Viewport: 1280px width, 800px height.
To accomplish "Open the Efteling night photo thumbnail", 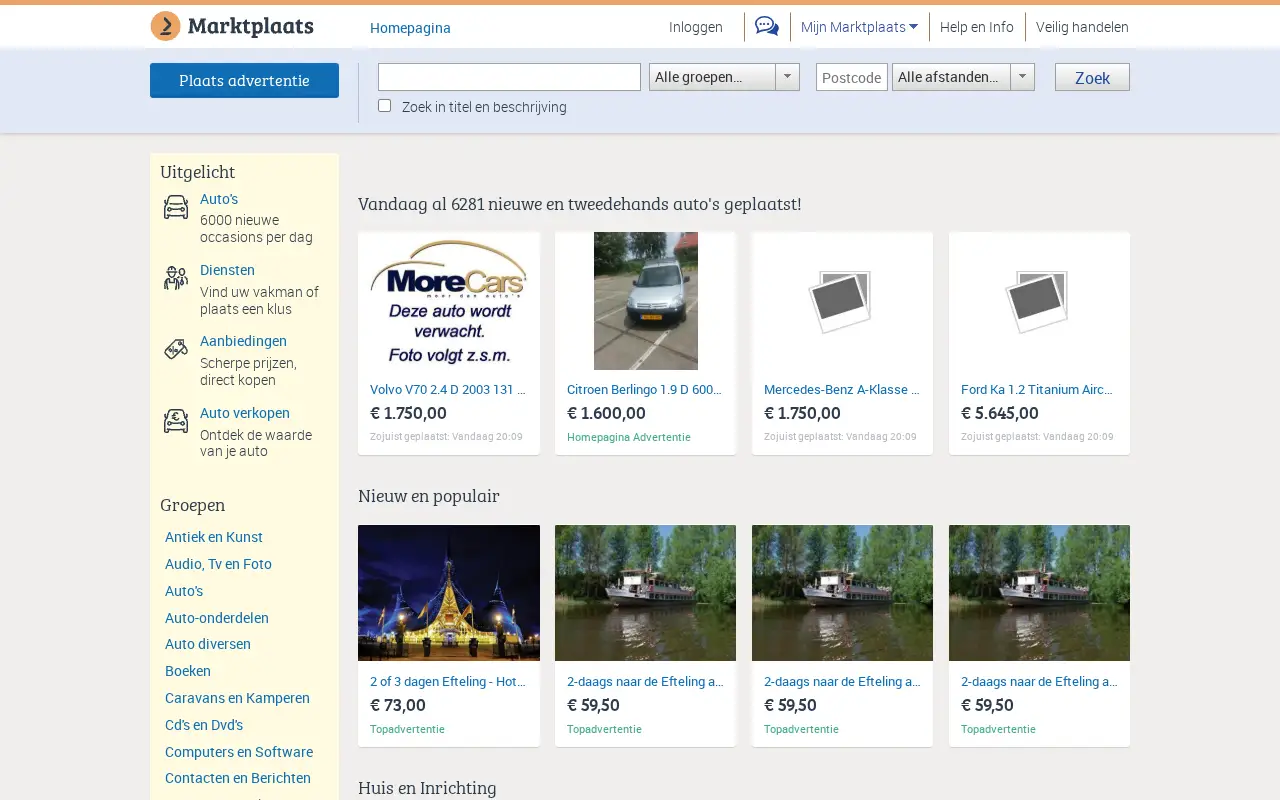I will 449,593.
